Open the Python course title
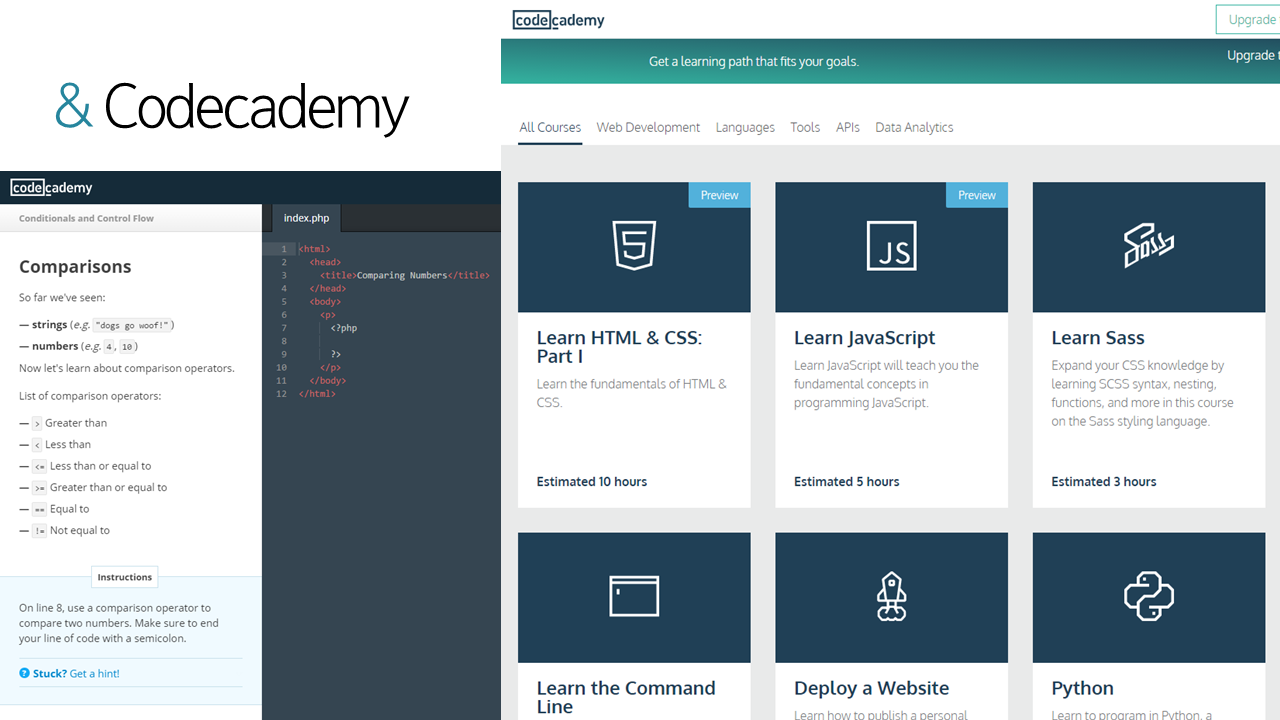The height and width of the screenshot is (720, 1280). (x=1082, y=688)
